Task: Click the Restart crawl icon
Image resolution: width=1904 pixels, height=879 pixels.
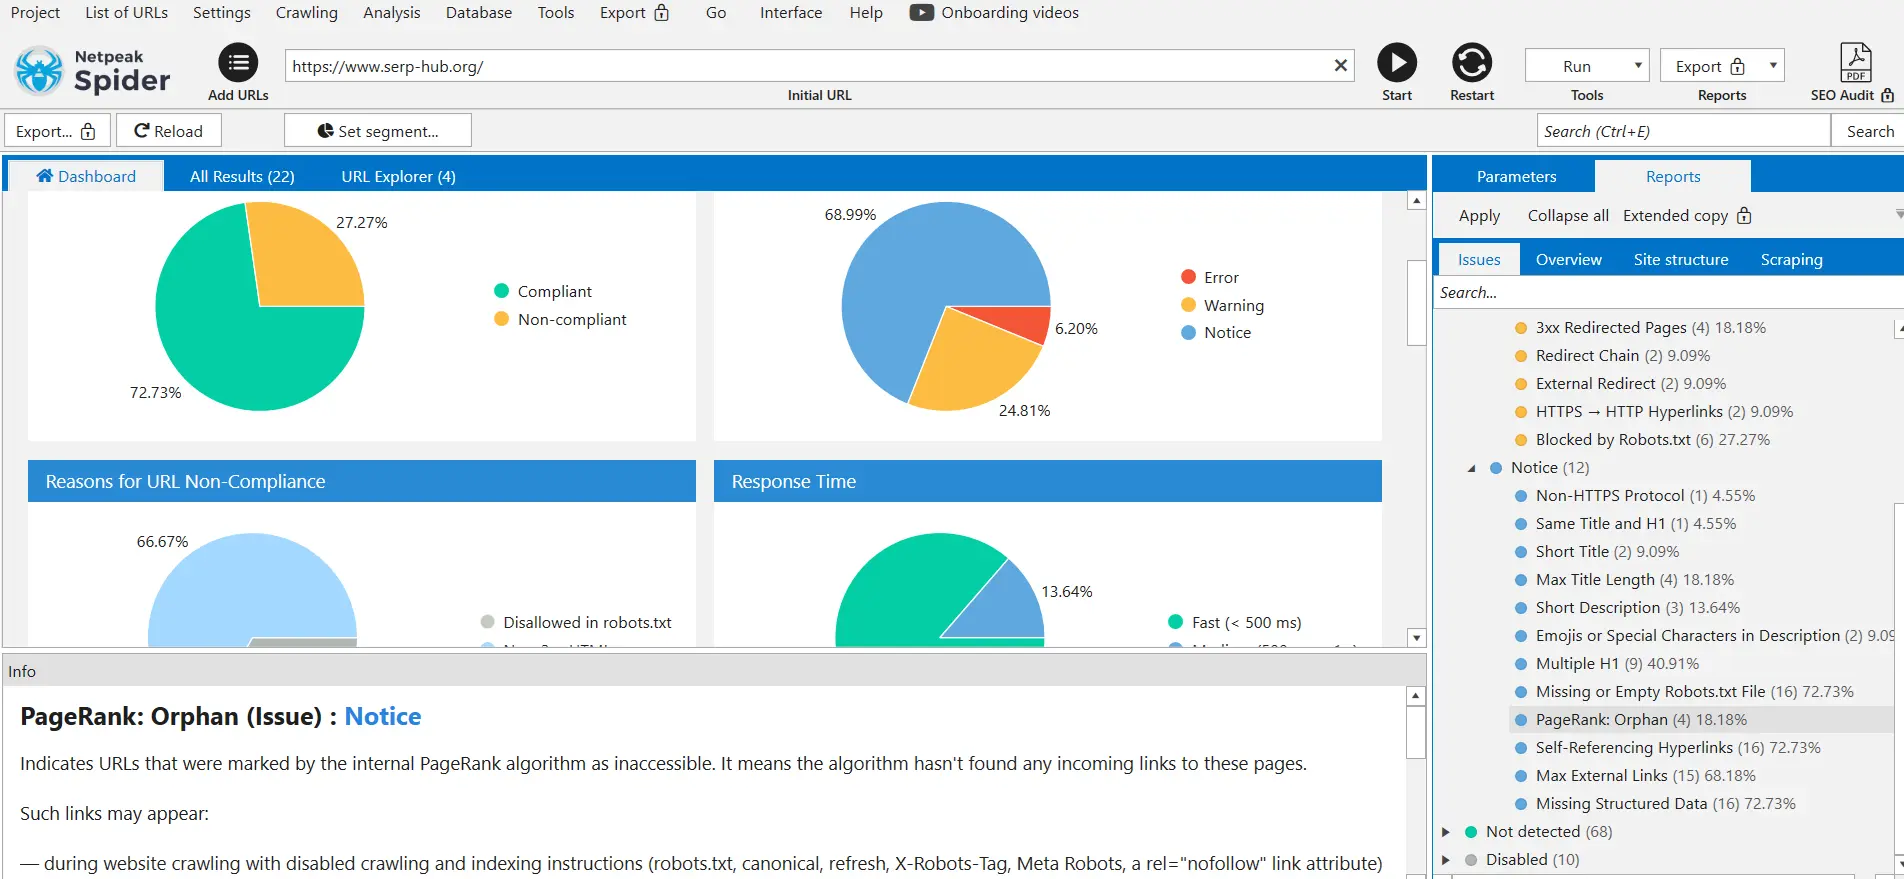Action: click(x=1471, y=63)
